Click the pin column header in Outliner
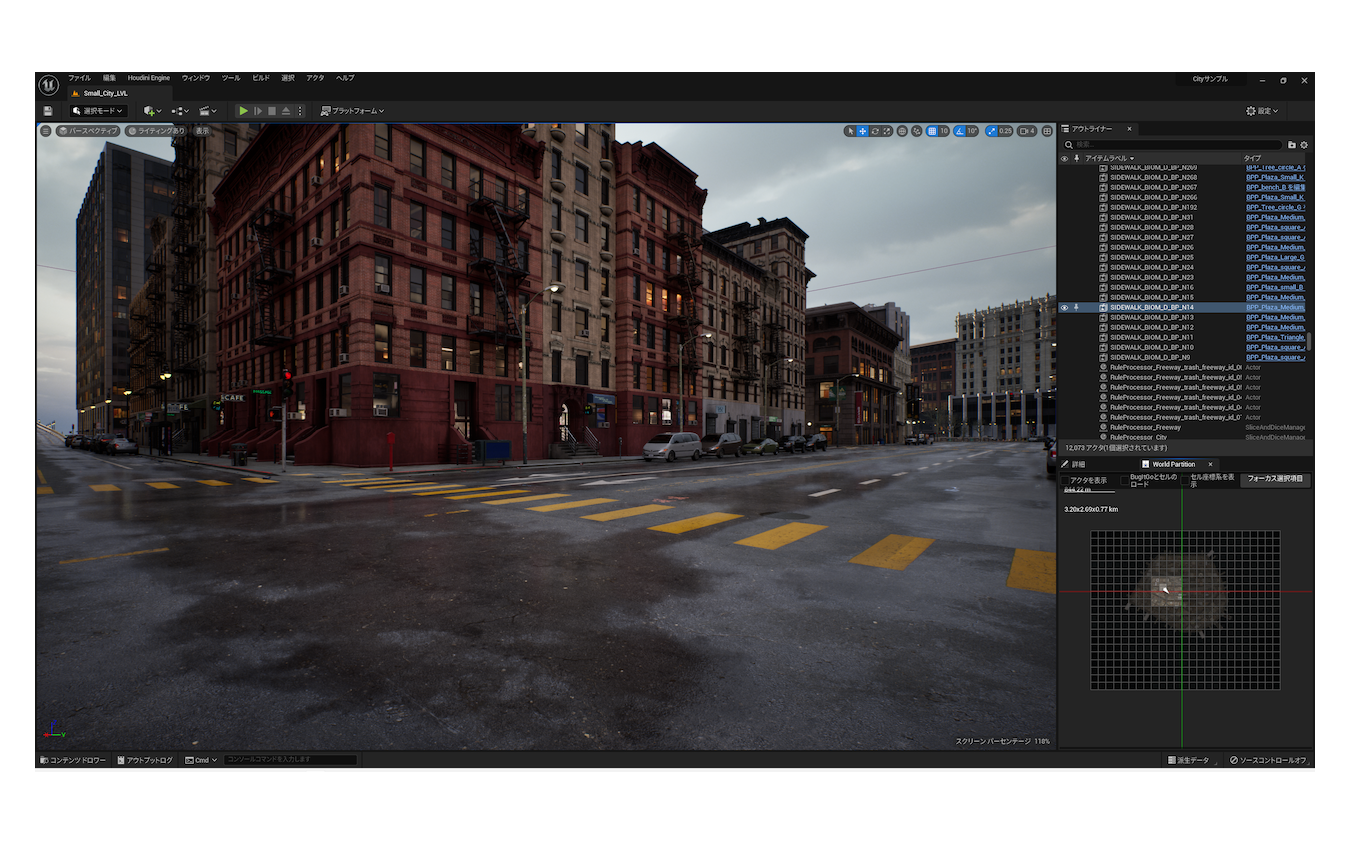The width and height of the screenshot is (1350, 844). tap(1076, 158)
